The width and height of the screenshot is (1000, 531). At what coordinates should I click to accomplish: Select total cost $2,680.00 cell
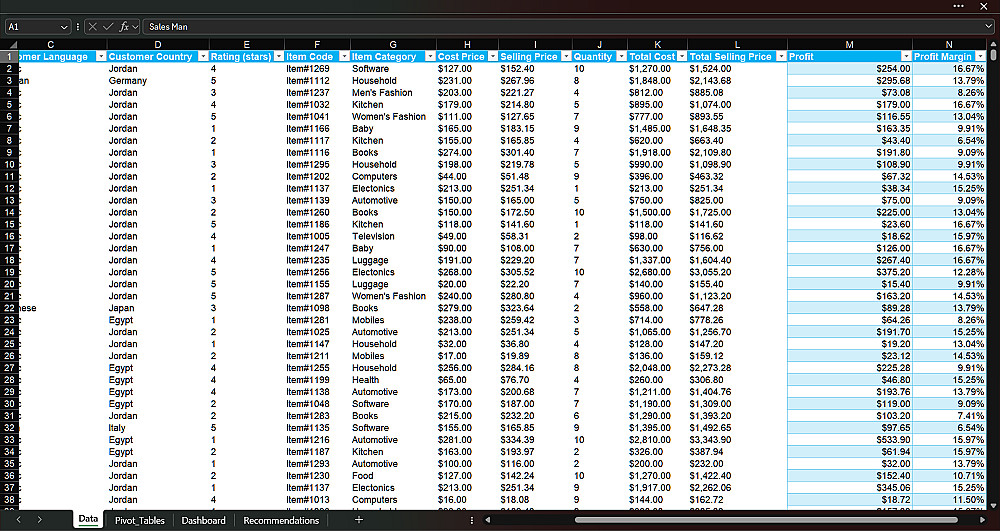(x=657, y=272)
